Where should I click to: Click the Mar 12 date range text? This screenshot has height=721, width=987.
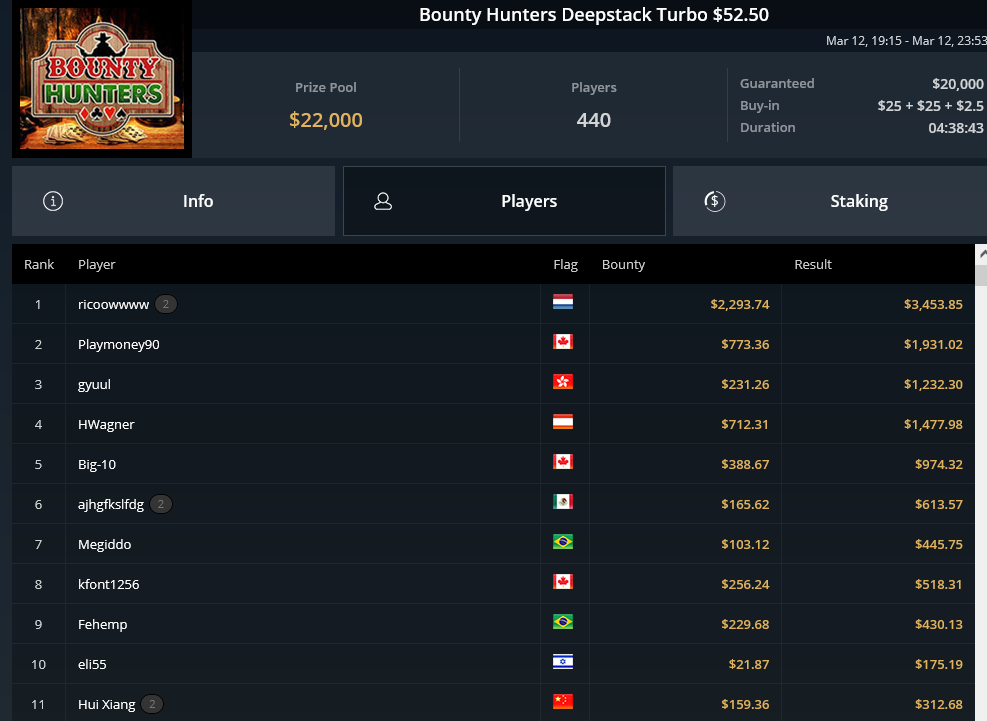point(906,41)
